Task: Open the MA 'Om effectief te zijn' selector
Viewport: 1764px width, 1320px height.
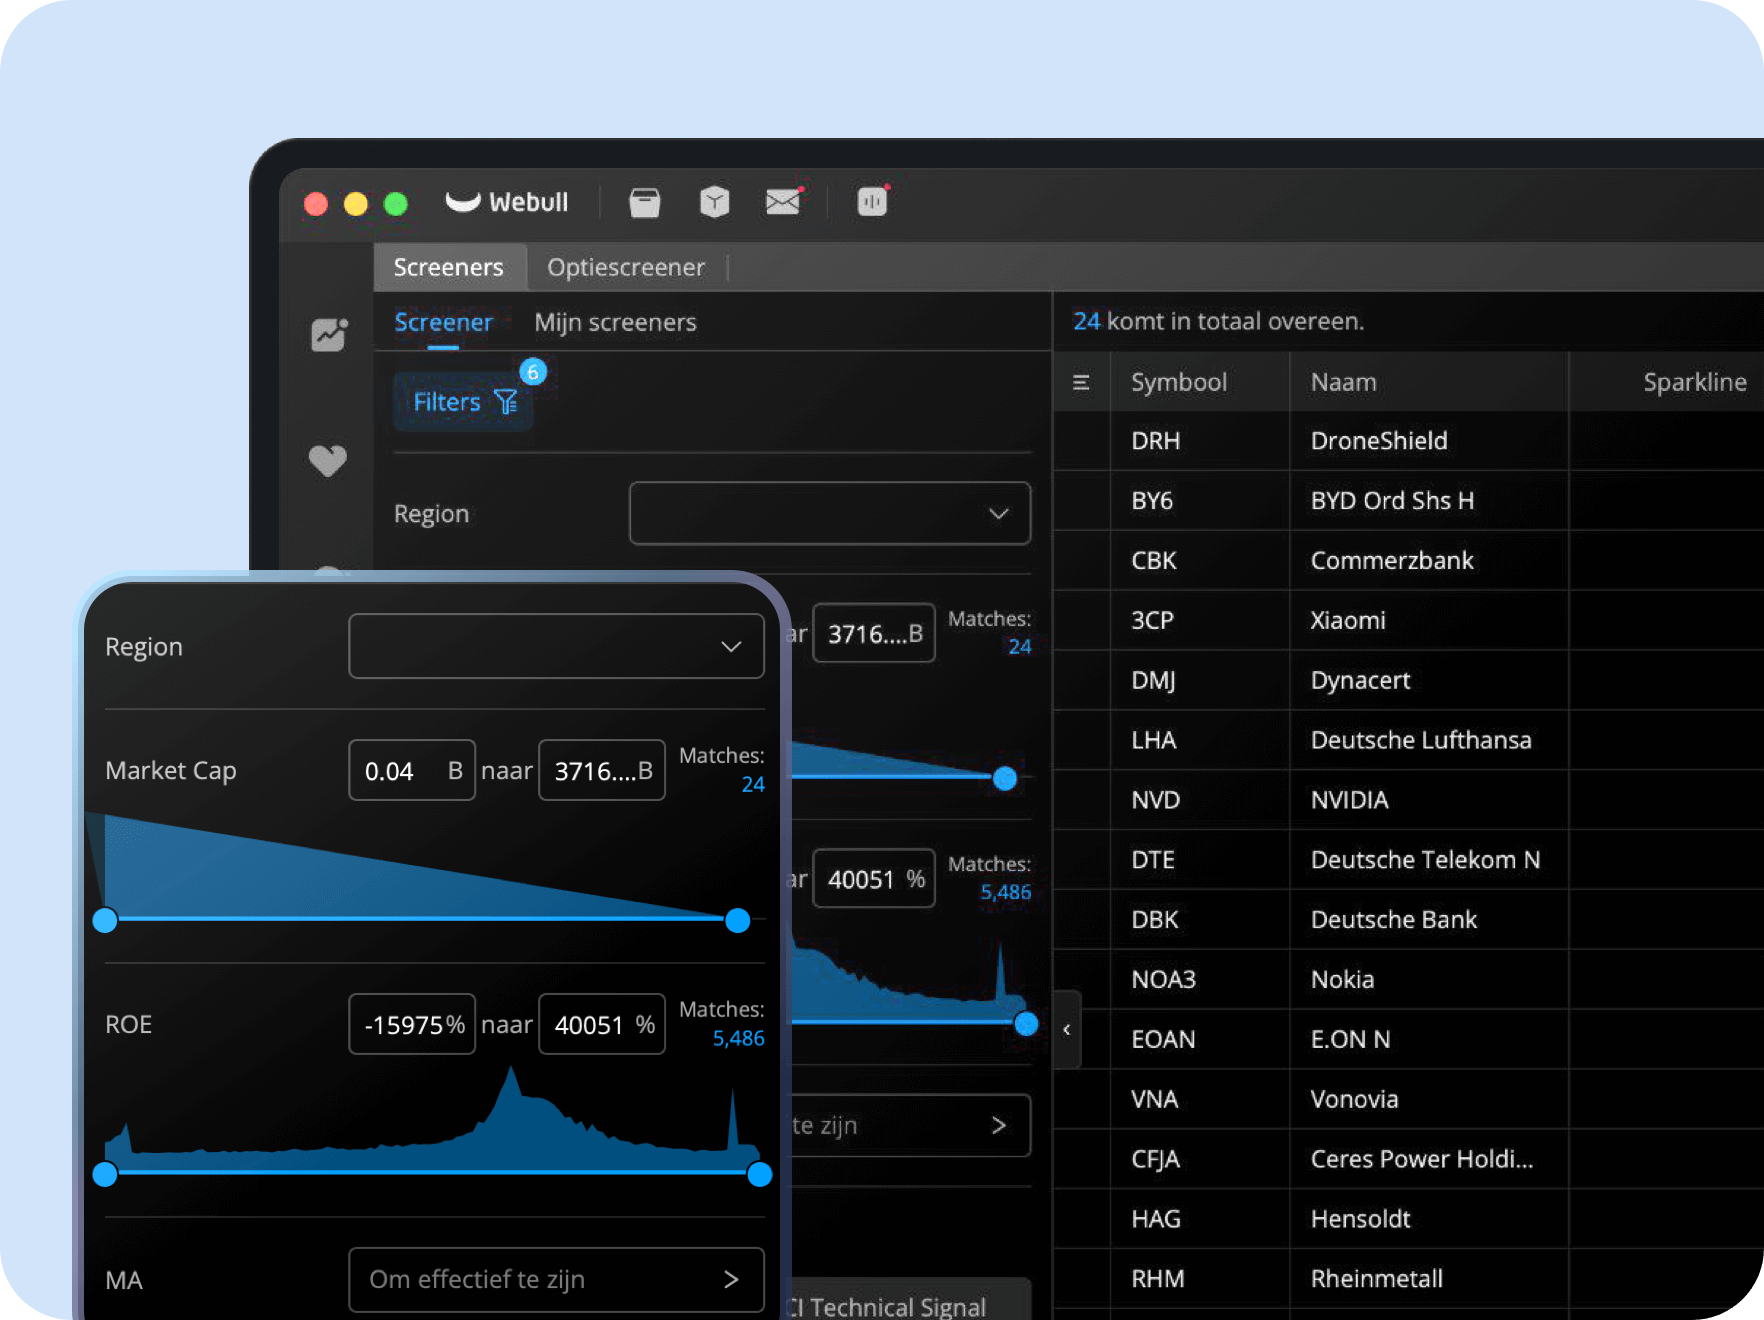Action: [556, 1279]
